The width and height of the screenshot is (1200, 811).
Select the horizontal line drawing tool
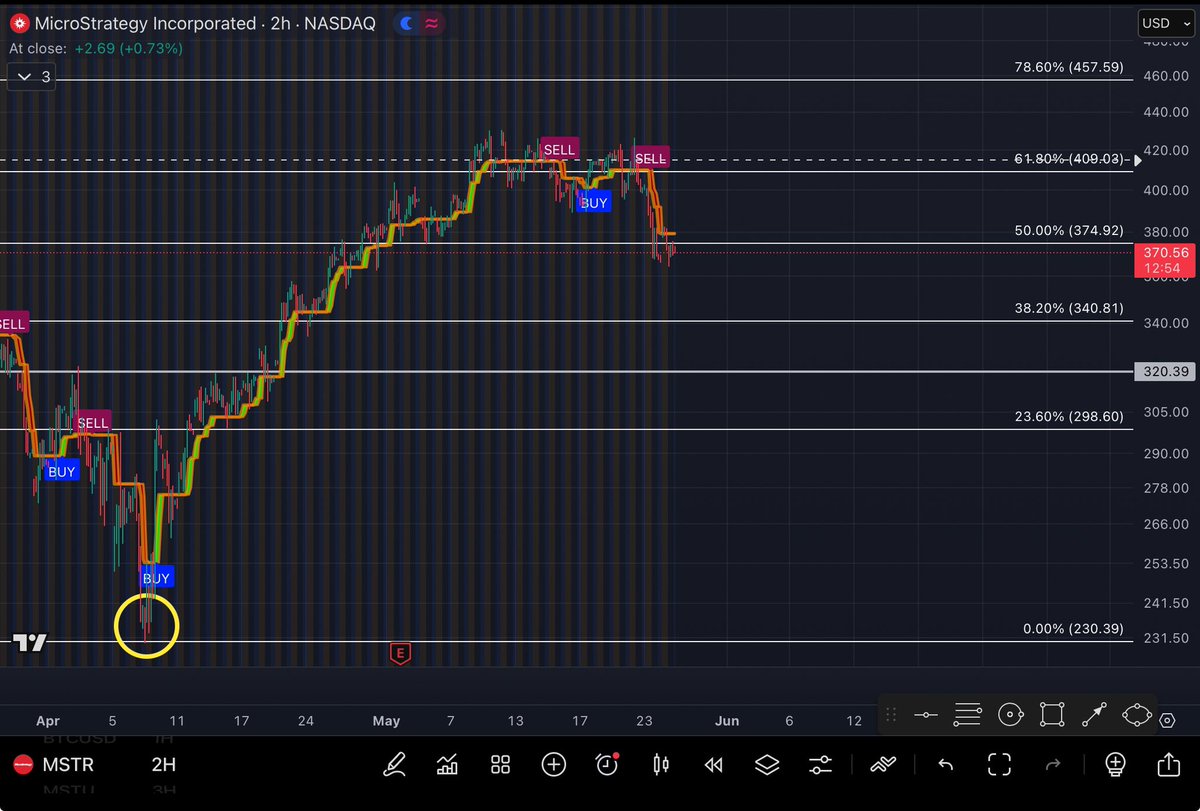pos(926,715)
